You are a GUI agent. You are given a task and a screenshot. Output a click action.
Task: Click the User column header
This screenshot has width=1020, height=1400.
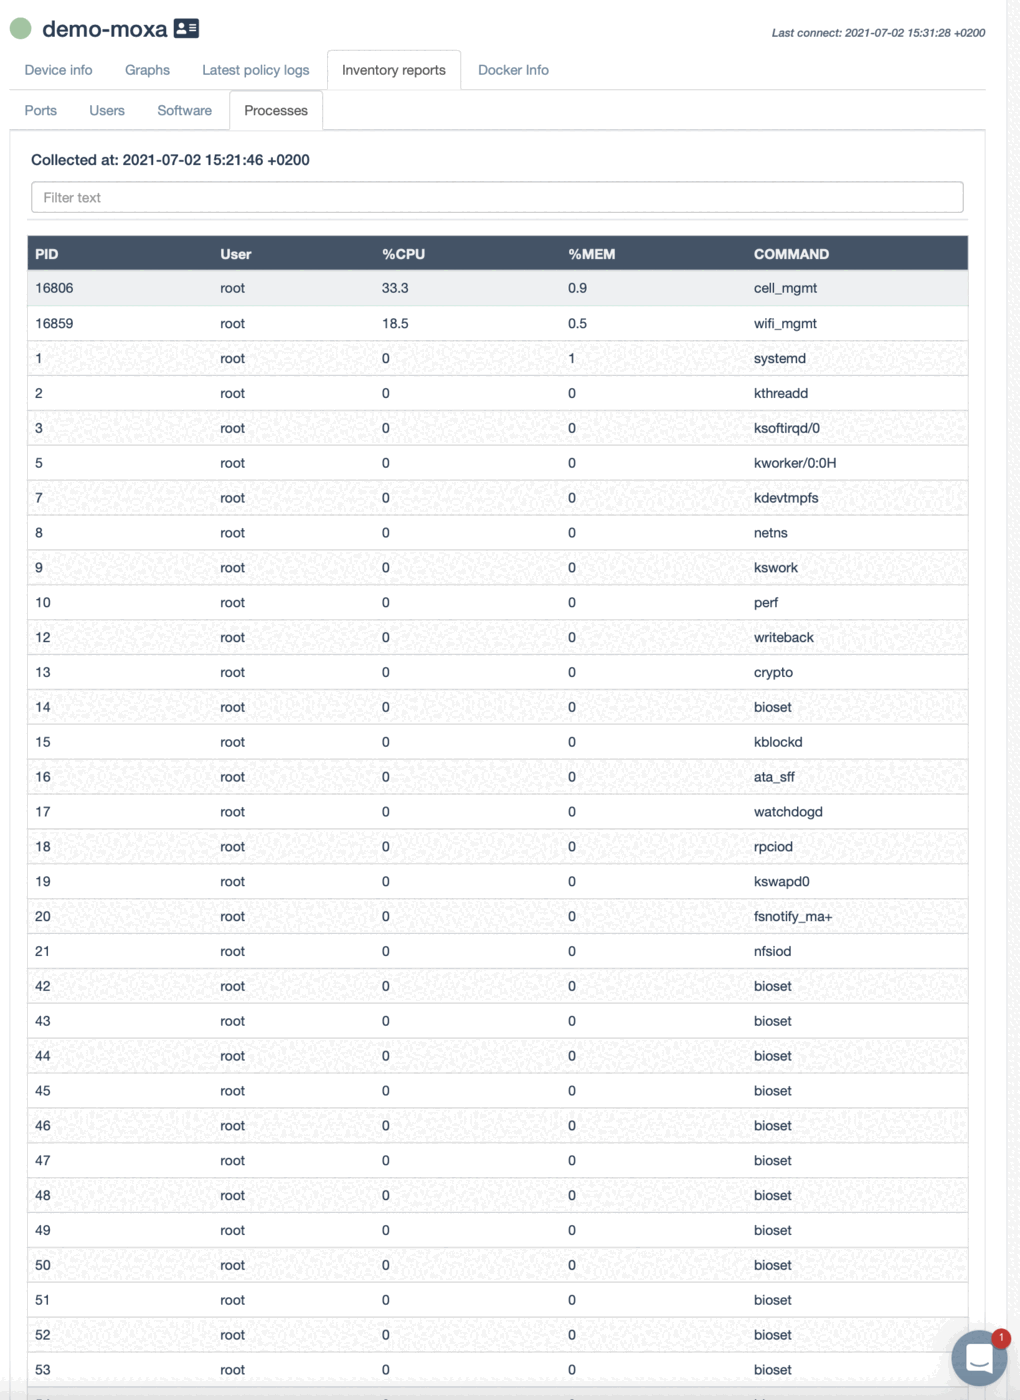[x=236, y=254]
